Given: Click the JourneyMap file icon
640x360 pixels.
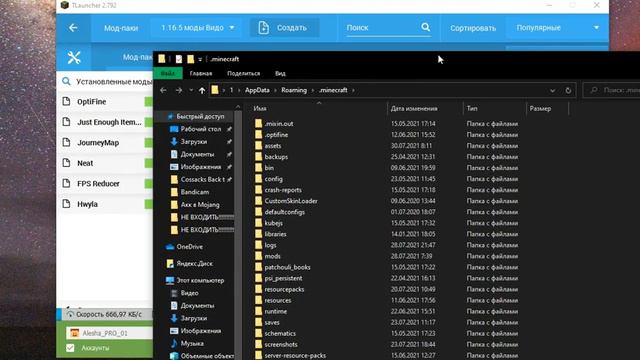Looking at the screenshot, I should pyautogui.click(x=66, y=142).
